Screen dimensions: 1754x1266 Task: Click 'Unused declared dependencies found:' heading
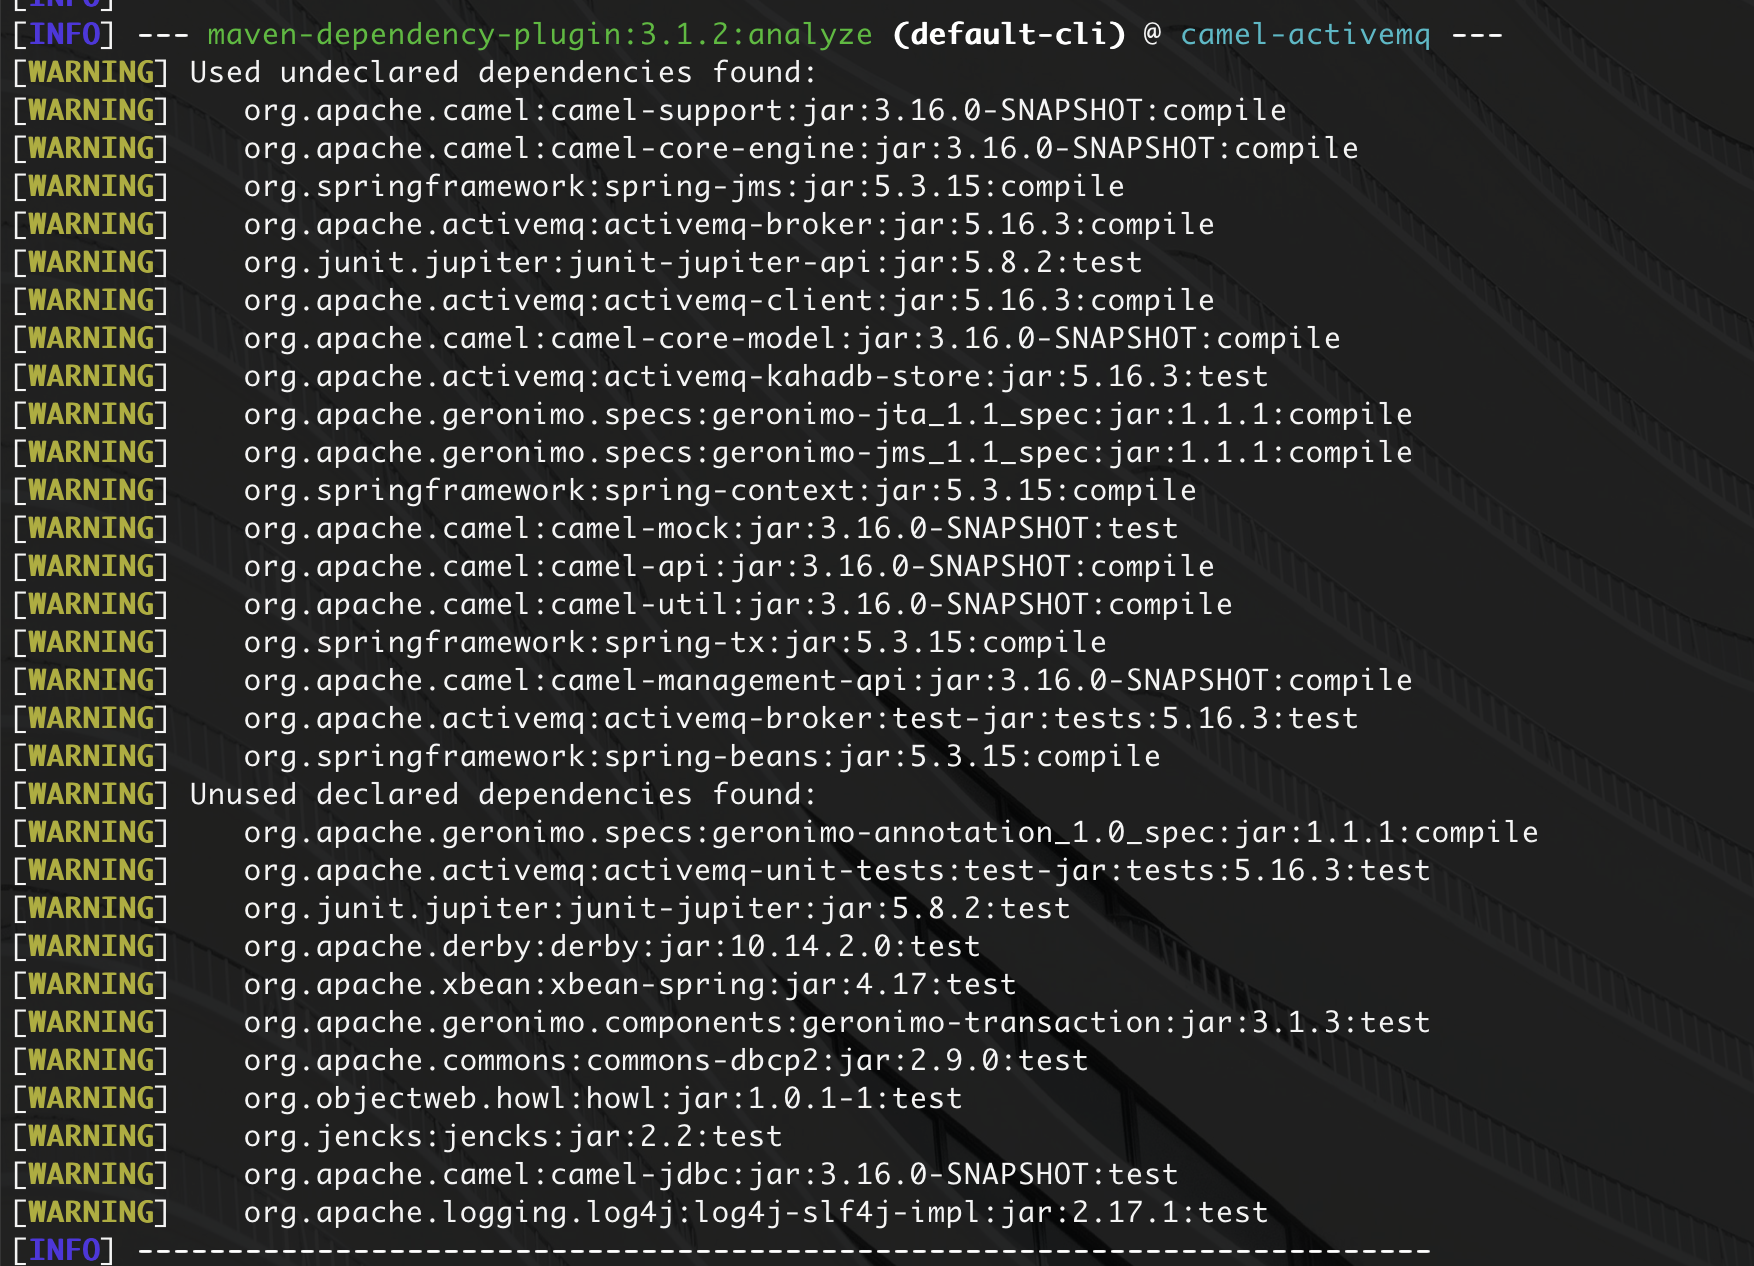tap(503, 795)
